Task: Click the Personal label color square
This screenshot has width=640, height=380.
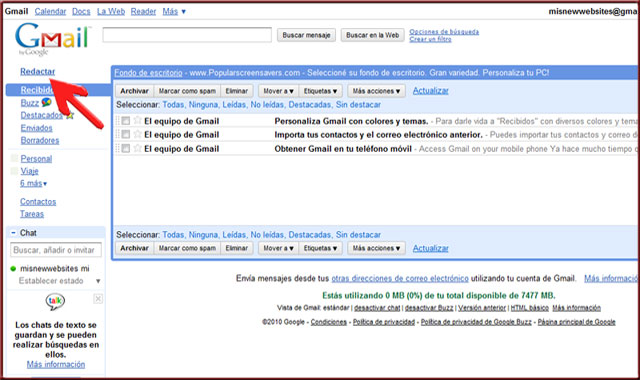Action: (14, 158)
